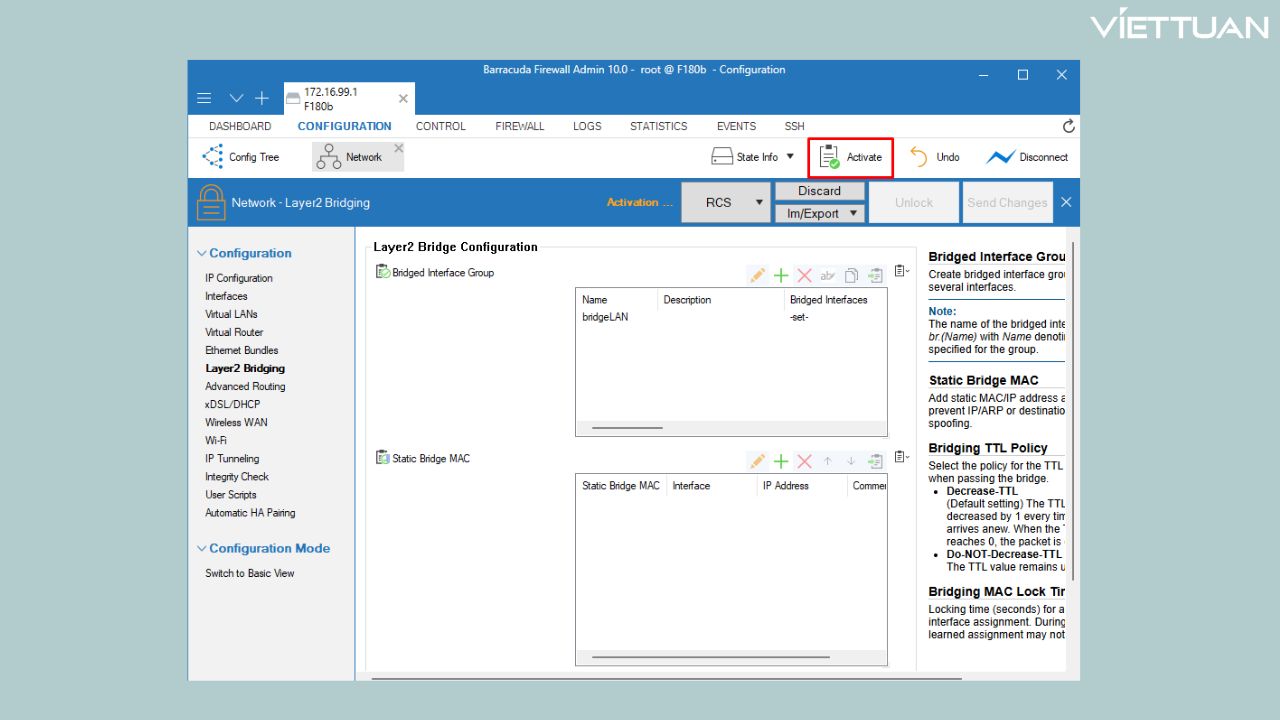Open the hamburger menu in the title bar
Image resolution: width=1280 pixels, height=720 pixels.
pos(204,98)
